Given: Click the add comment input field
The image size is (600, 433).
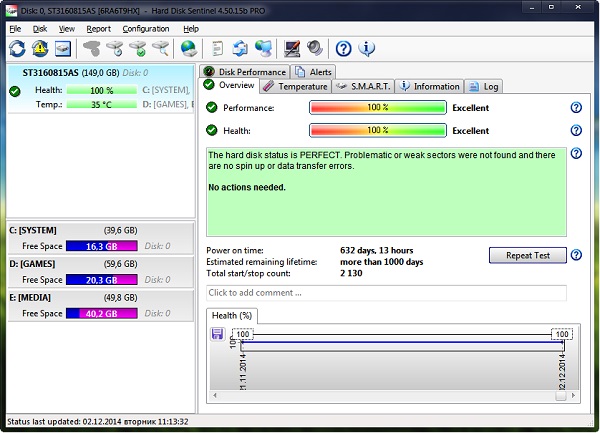Looking at the screenshot, I should point(386,293).
